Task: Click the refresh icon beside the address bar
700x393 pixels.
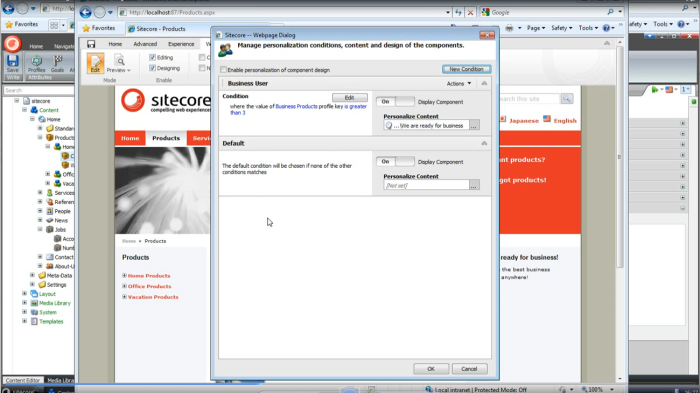Action: pos(458,13)
